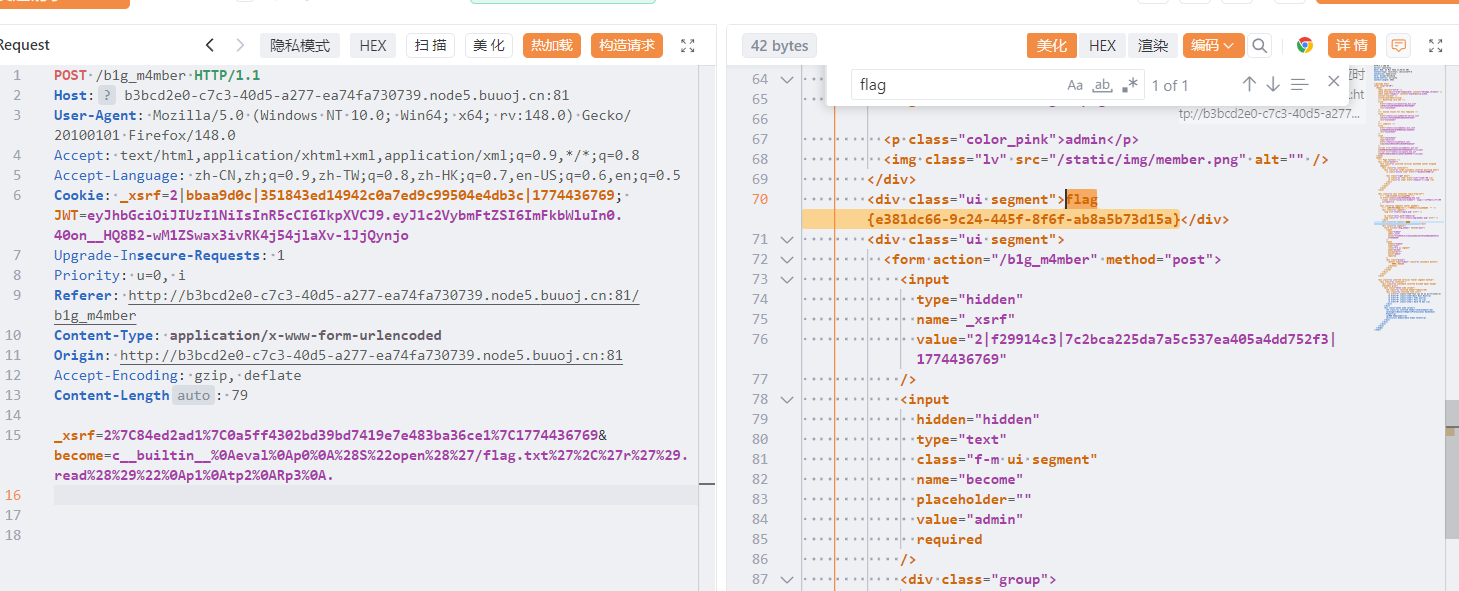Click the 'become' parameter in the request body
Screen dimensions: 1459x591
[x=78, y=455]
